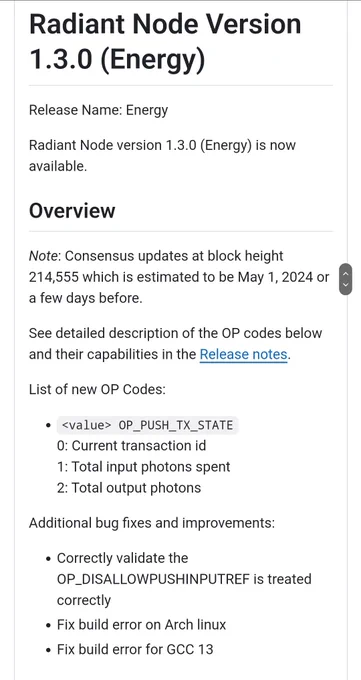This screenshot has width=361, height=680.
Task: Click the Overview section heading
Action: (x=72, y=211)
